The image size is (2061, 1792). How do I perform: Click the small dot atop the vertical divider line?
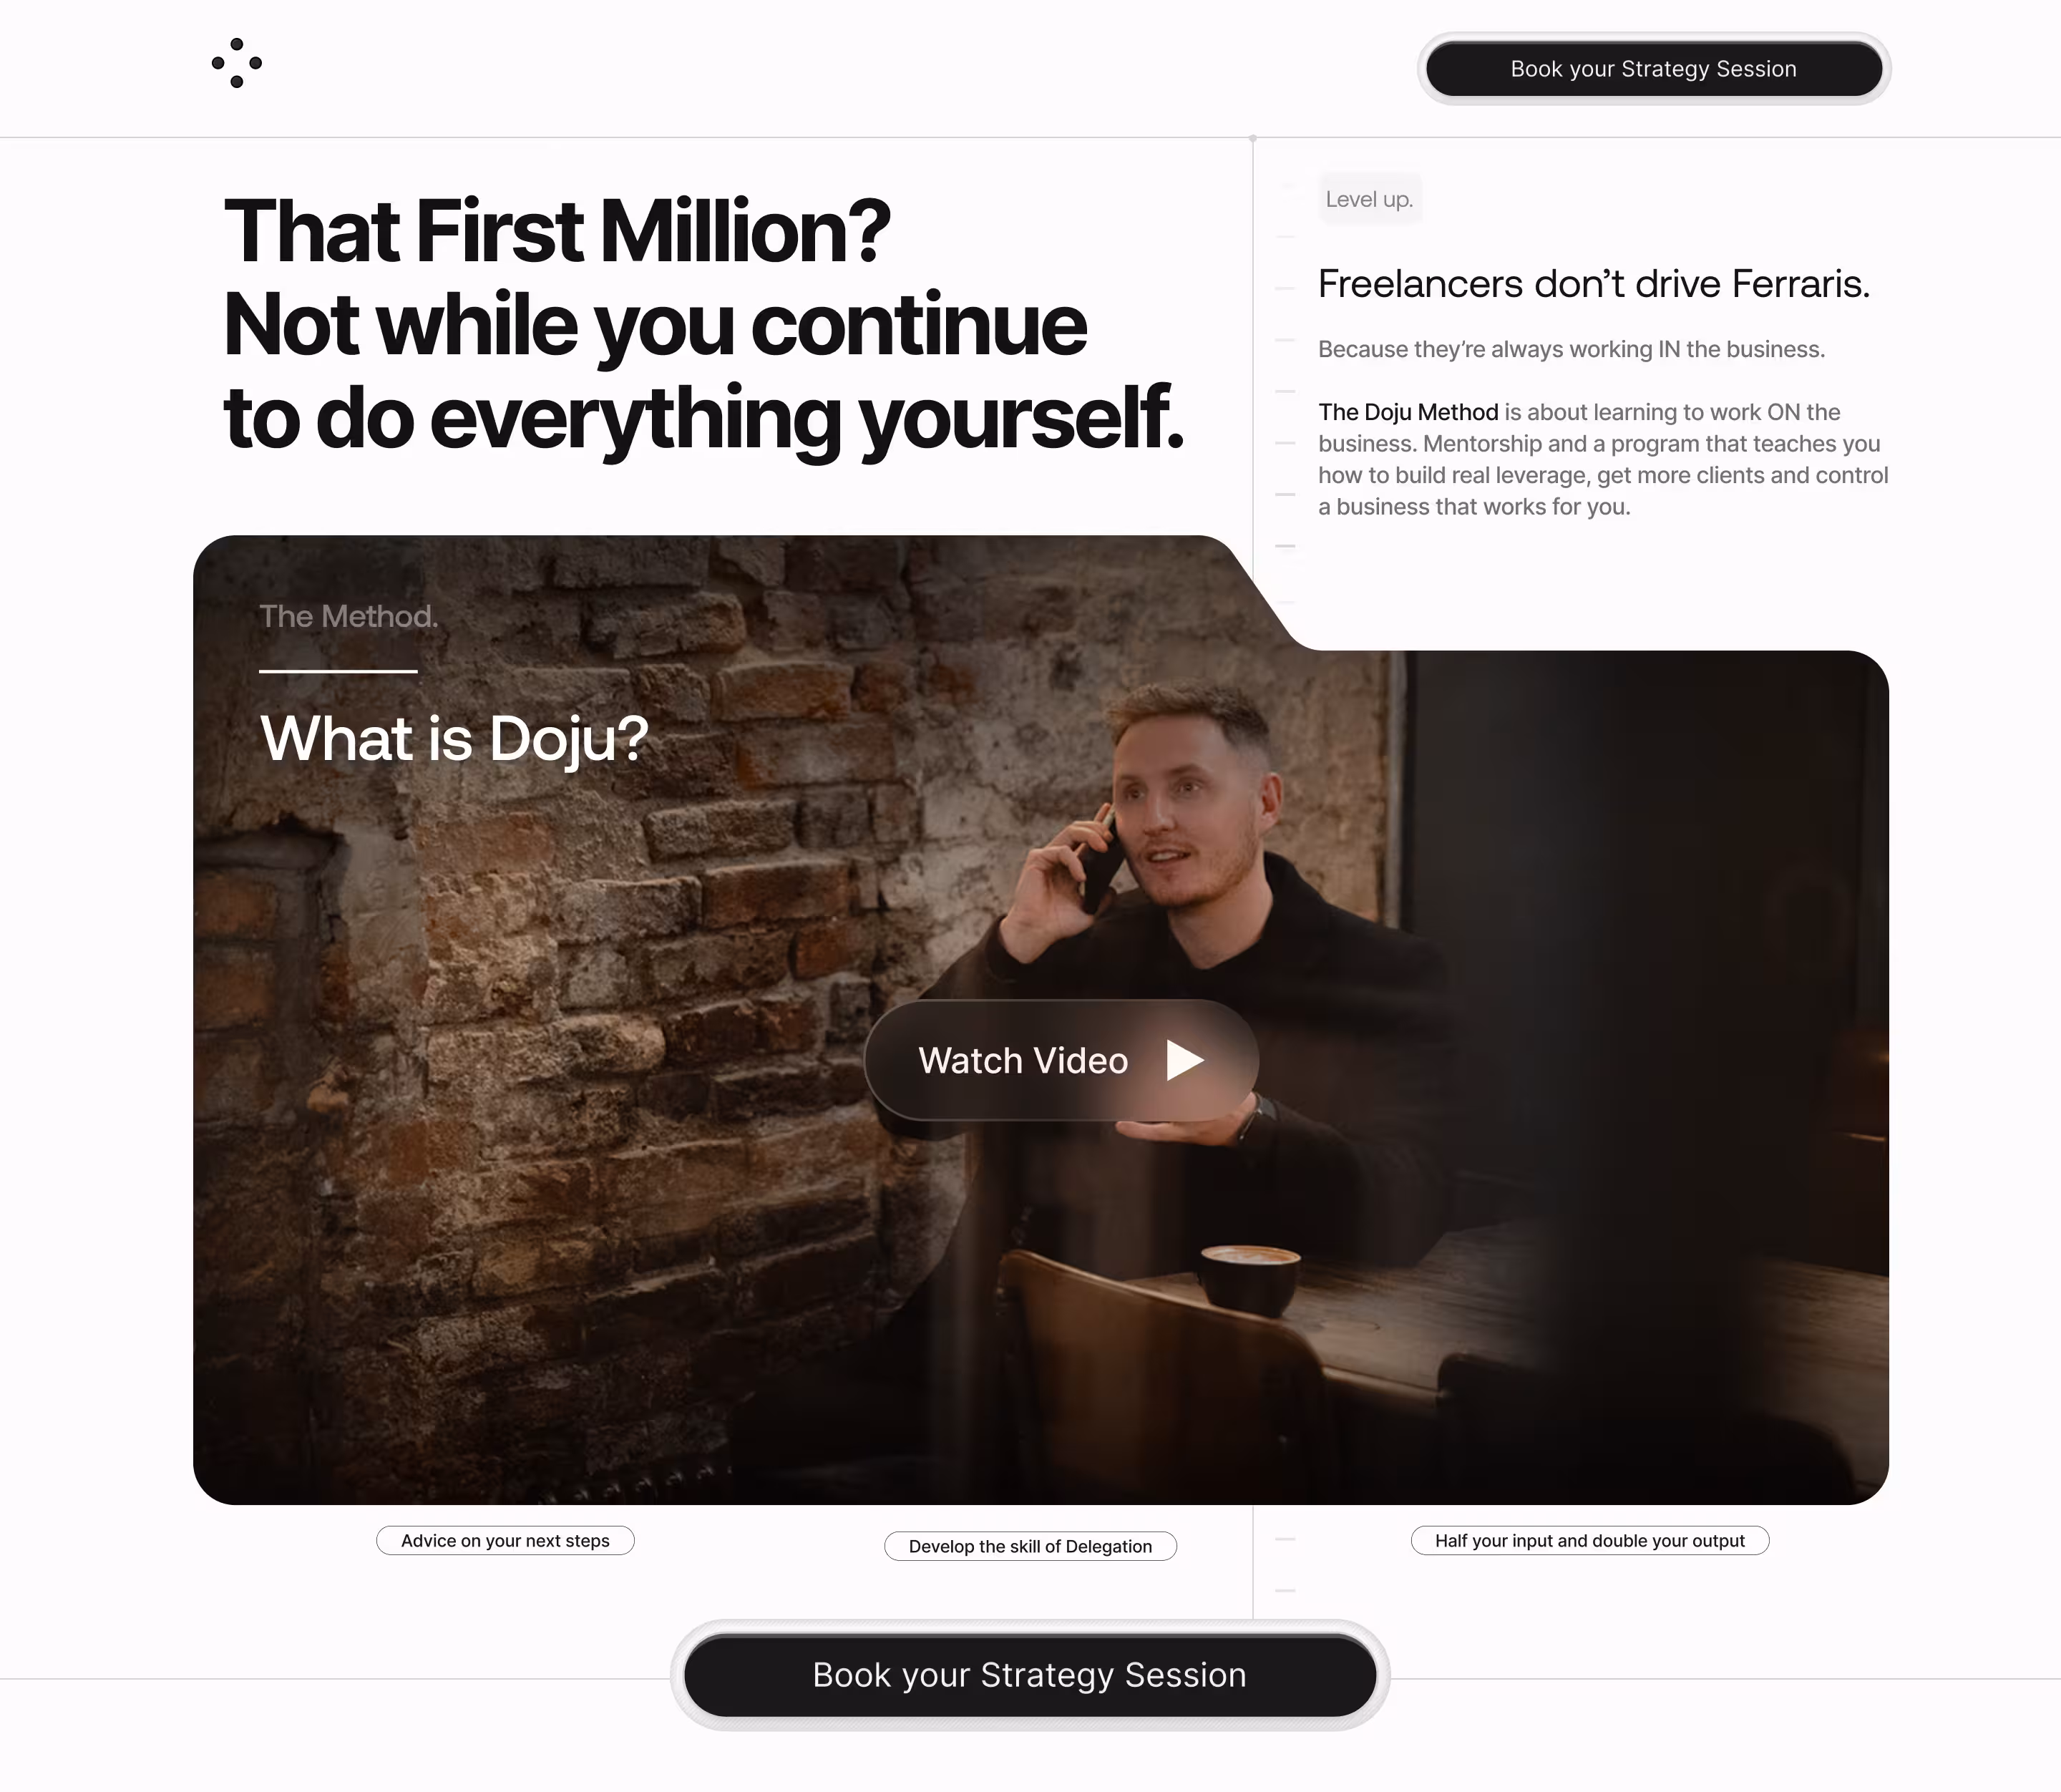click(1253, 139)
